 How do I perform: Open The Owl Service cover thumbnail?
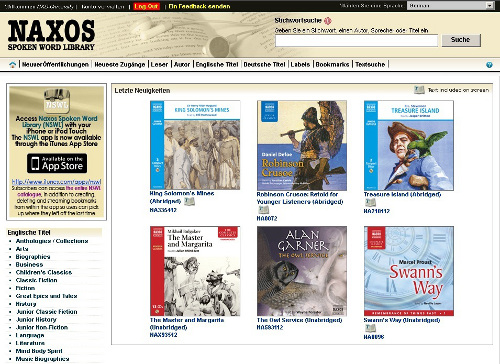(302, 271)
